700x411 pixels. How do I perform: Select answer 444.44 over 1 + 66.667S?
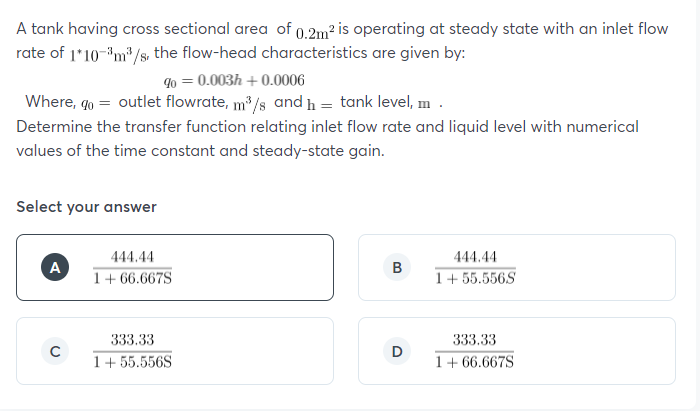point(175,267)
